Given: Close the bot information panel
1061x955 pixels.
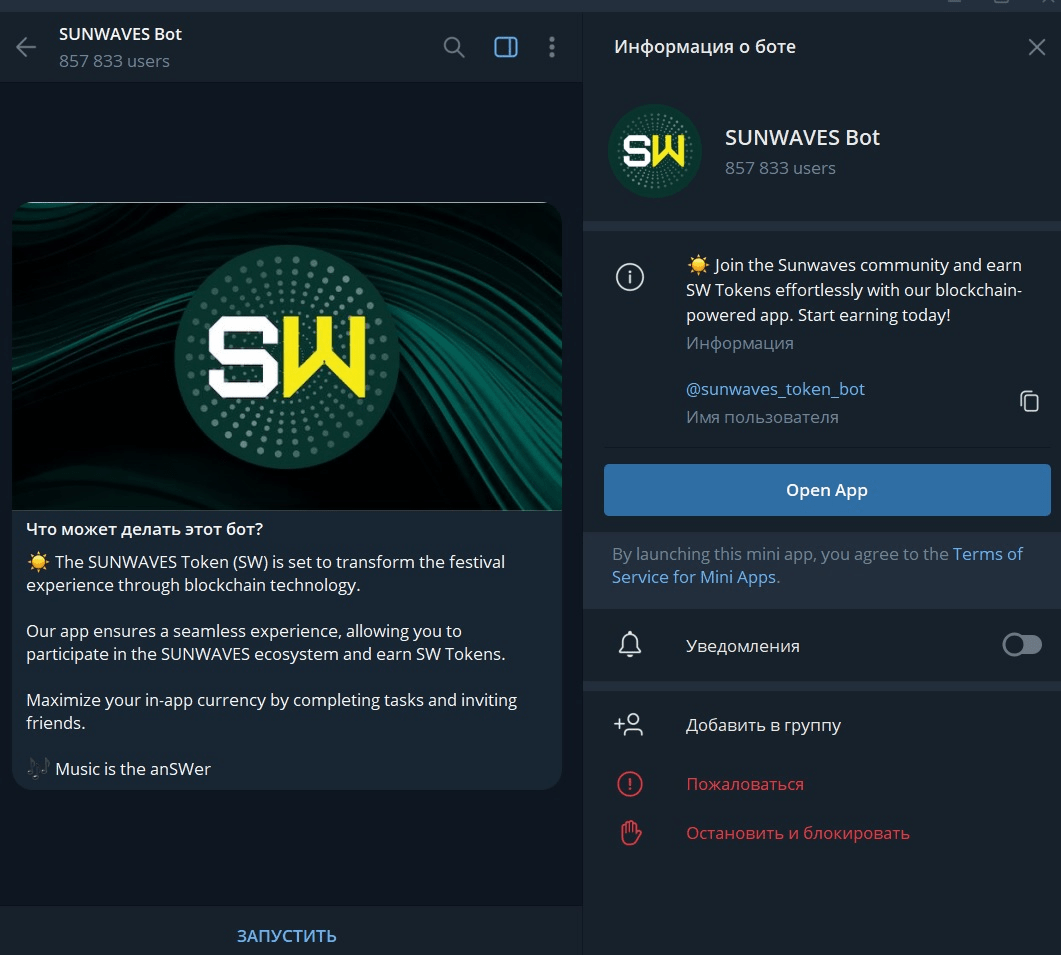Looking at the screenshot, I should (x=1037, y=47).
